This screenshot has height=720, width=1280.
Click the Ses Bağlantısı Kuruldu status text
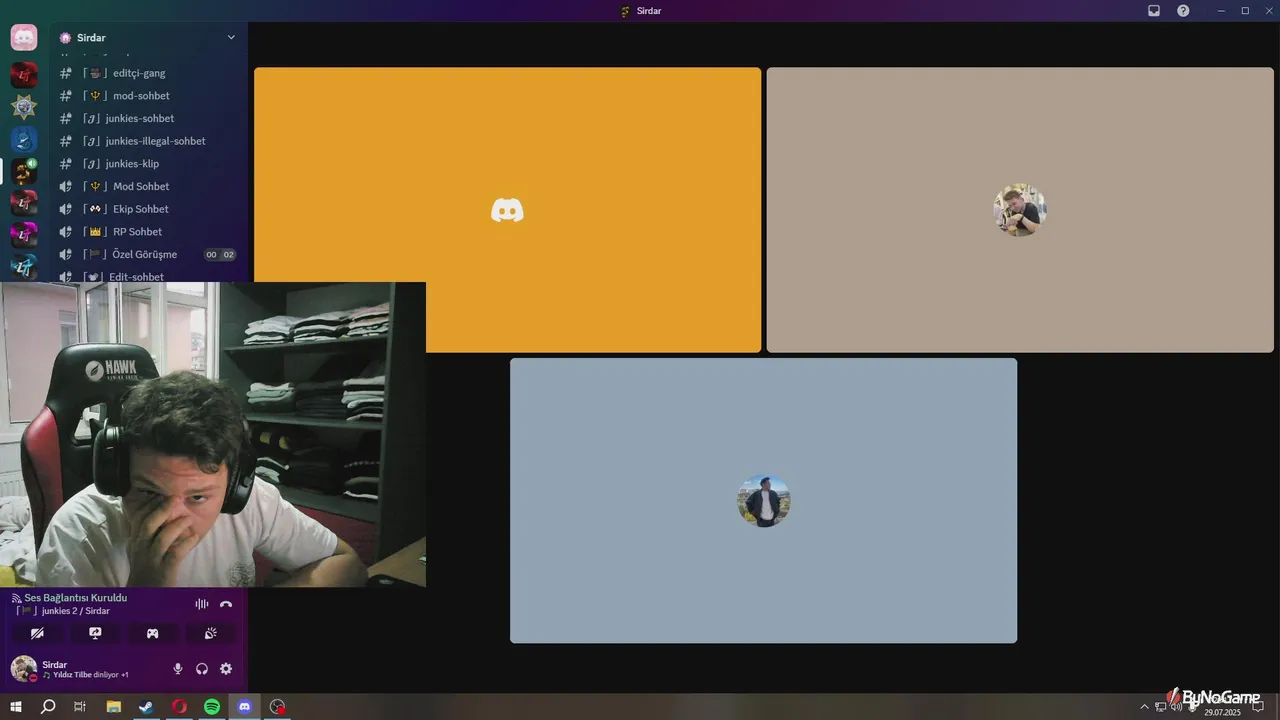[76, 598]
